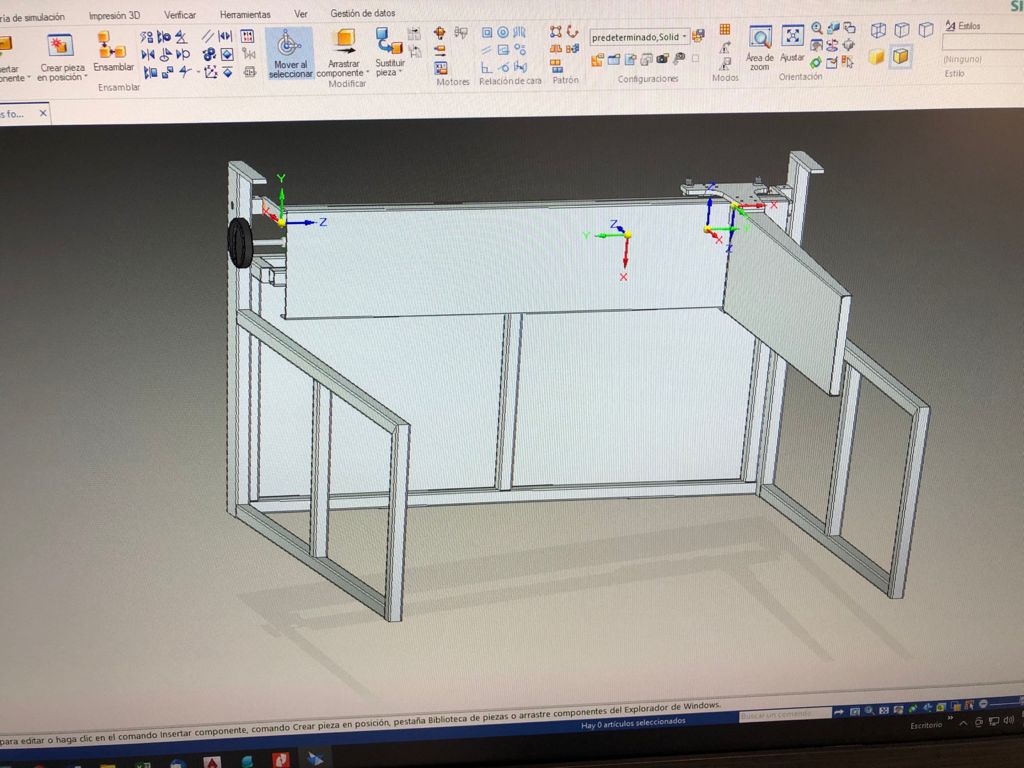Viewport: 1024px width, 768px height.
Task: Click the simulate motor icon in Motores
Action: coord(441,67)
